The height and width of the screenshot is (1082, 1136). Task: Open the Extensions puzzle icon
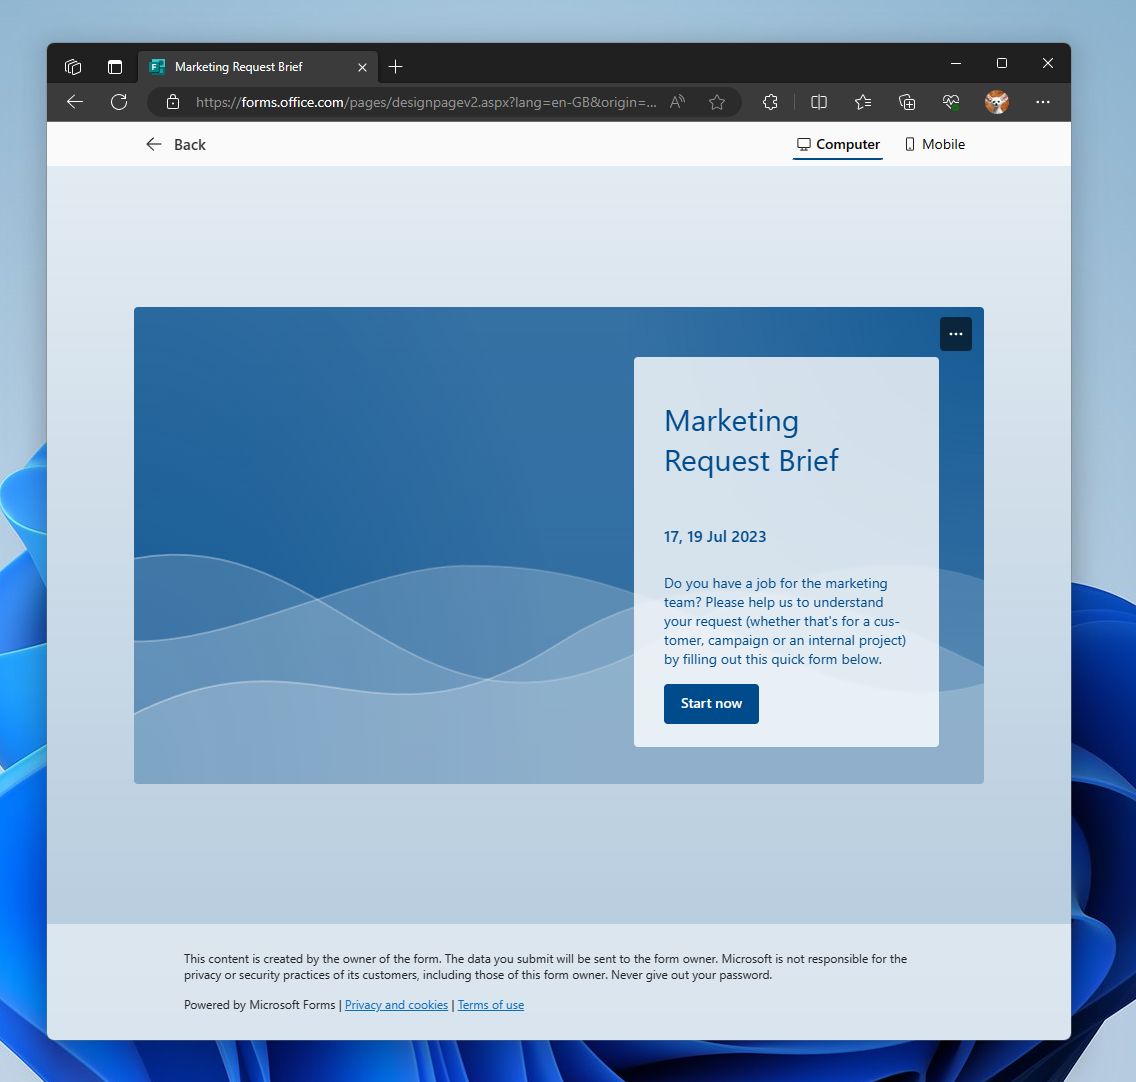[770, 102]
